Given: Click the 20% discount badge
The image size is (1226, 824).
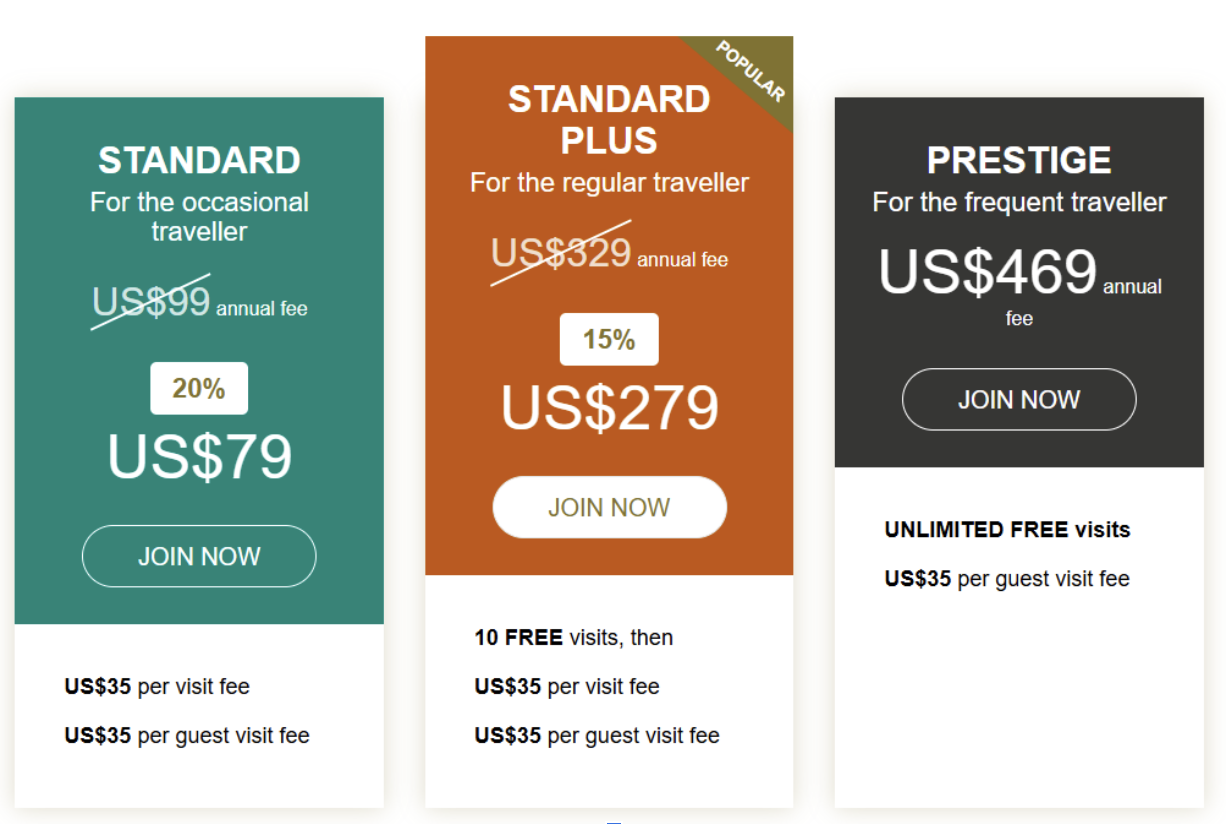Looking at the screenshot, I should tap(199, 388).
